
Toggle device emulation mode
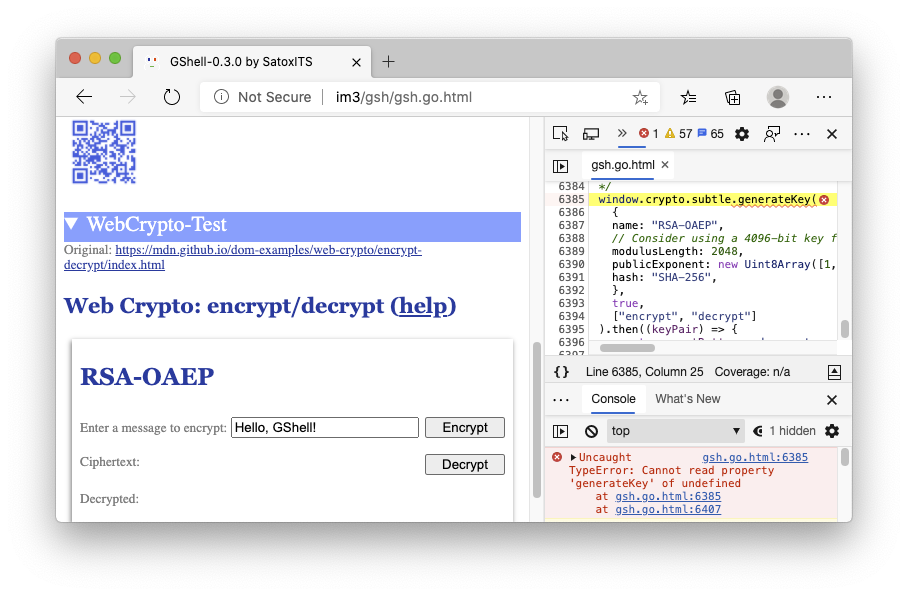pyautogui.click(x=590, y=134)
